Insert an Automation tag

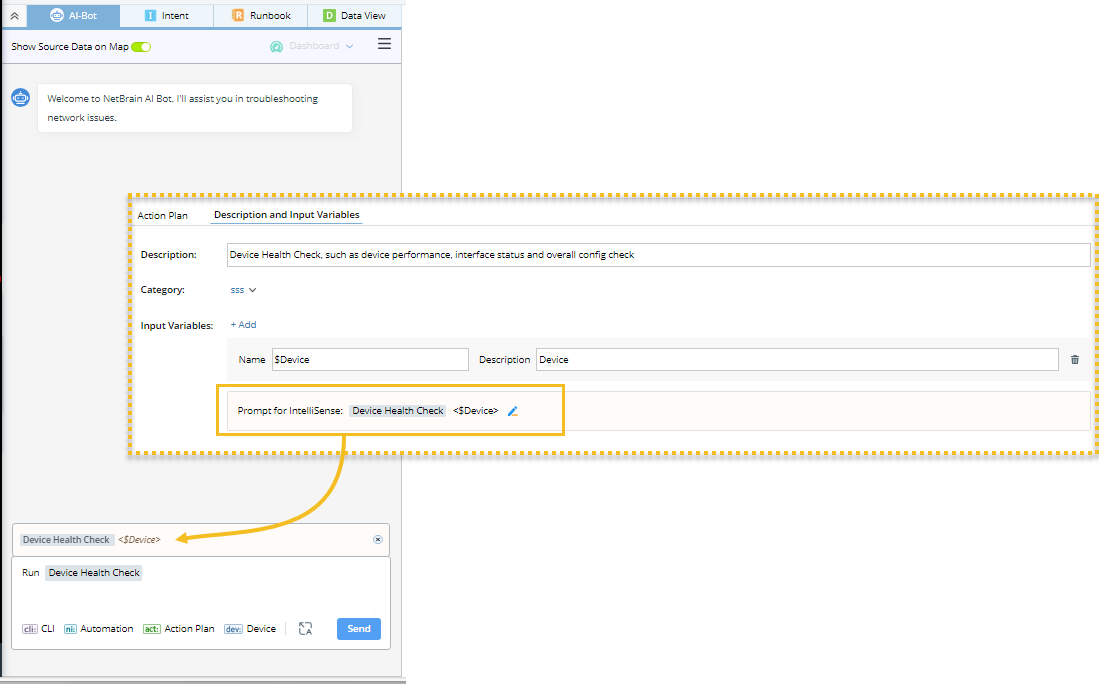pos(98,629)
